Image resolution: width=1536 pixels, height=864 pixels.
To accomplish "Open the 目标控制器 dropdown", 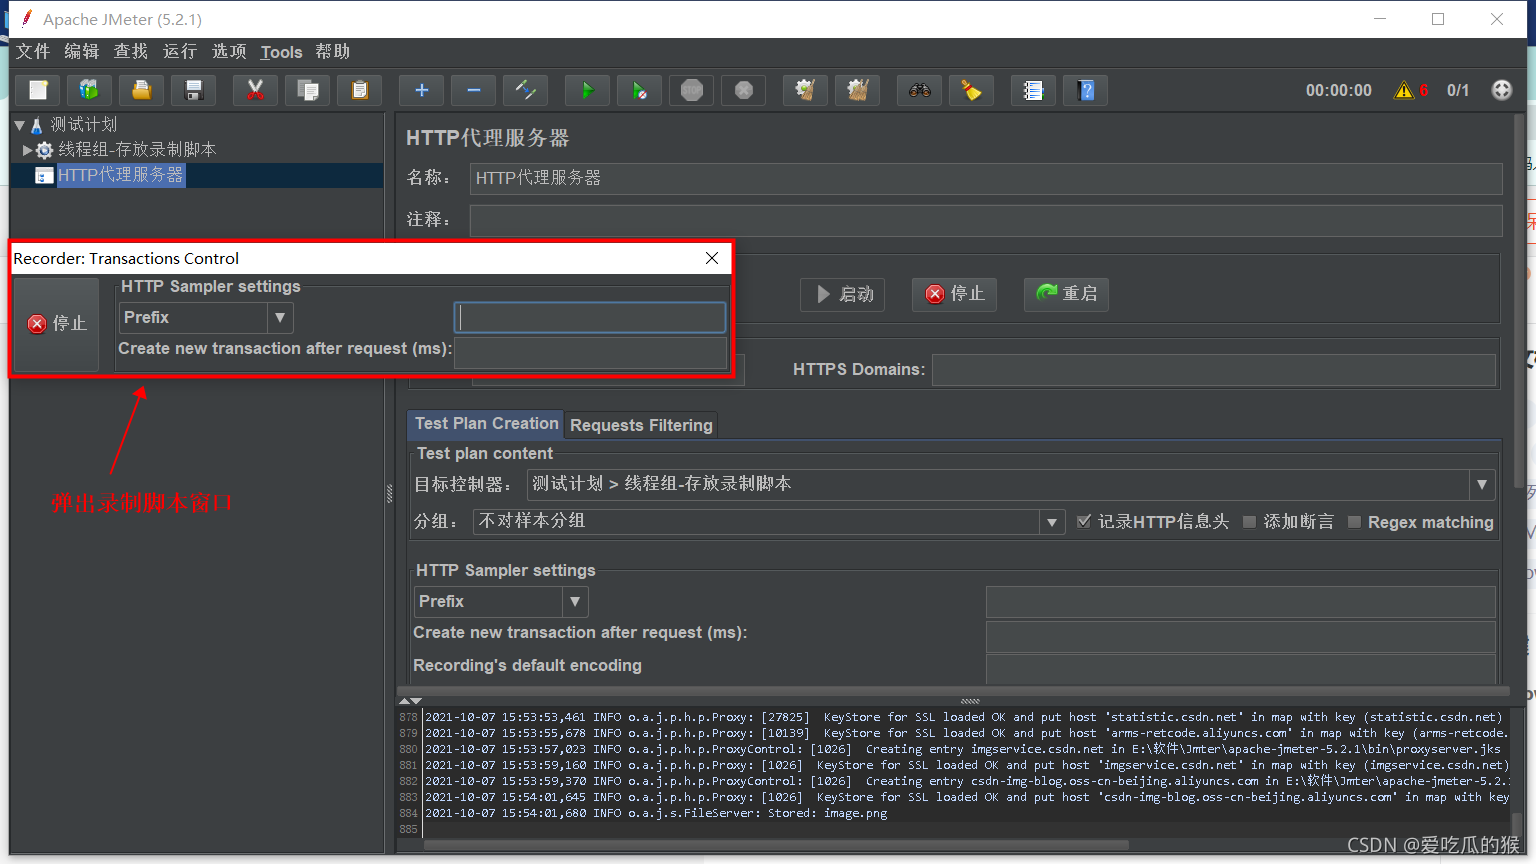I will [1482, 484].
